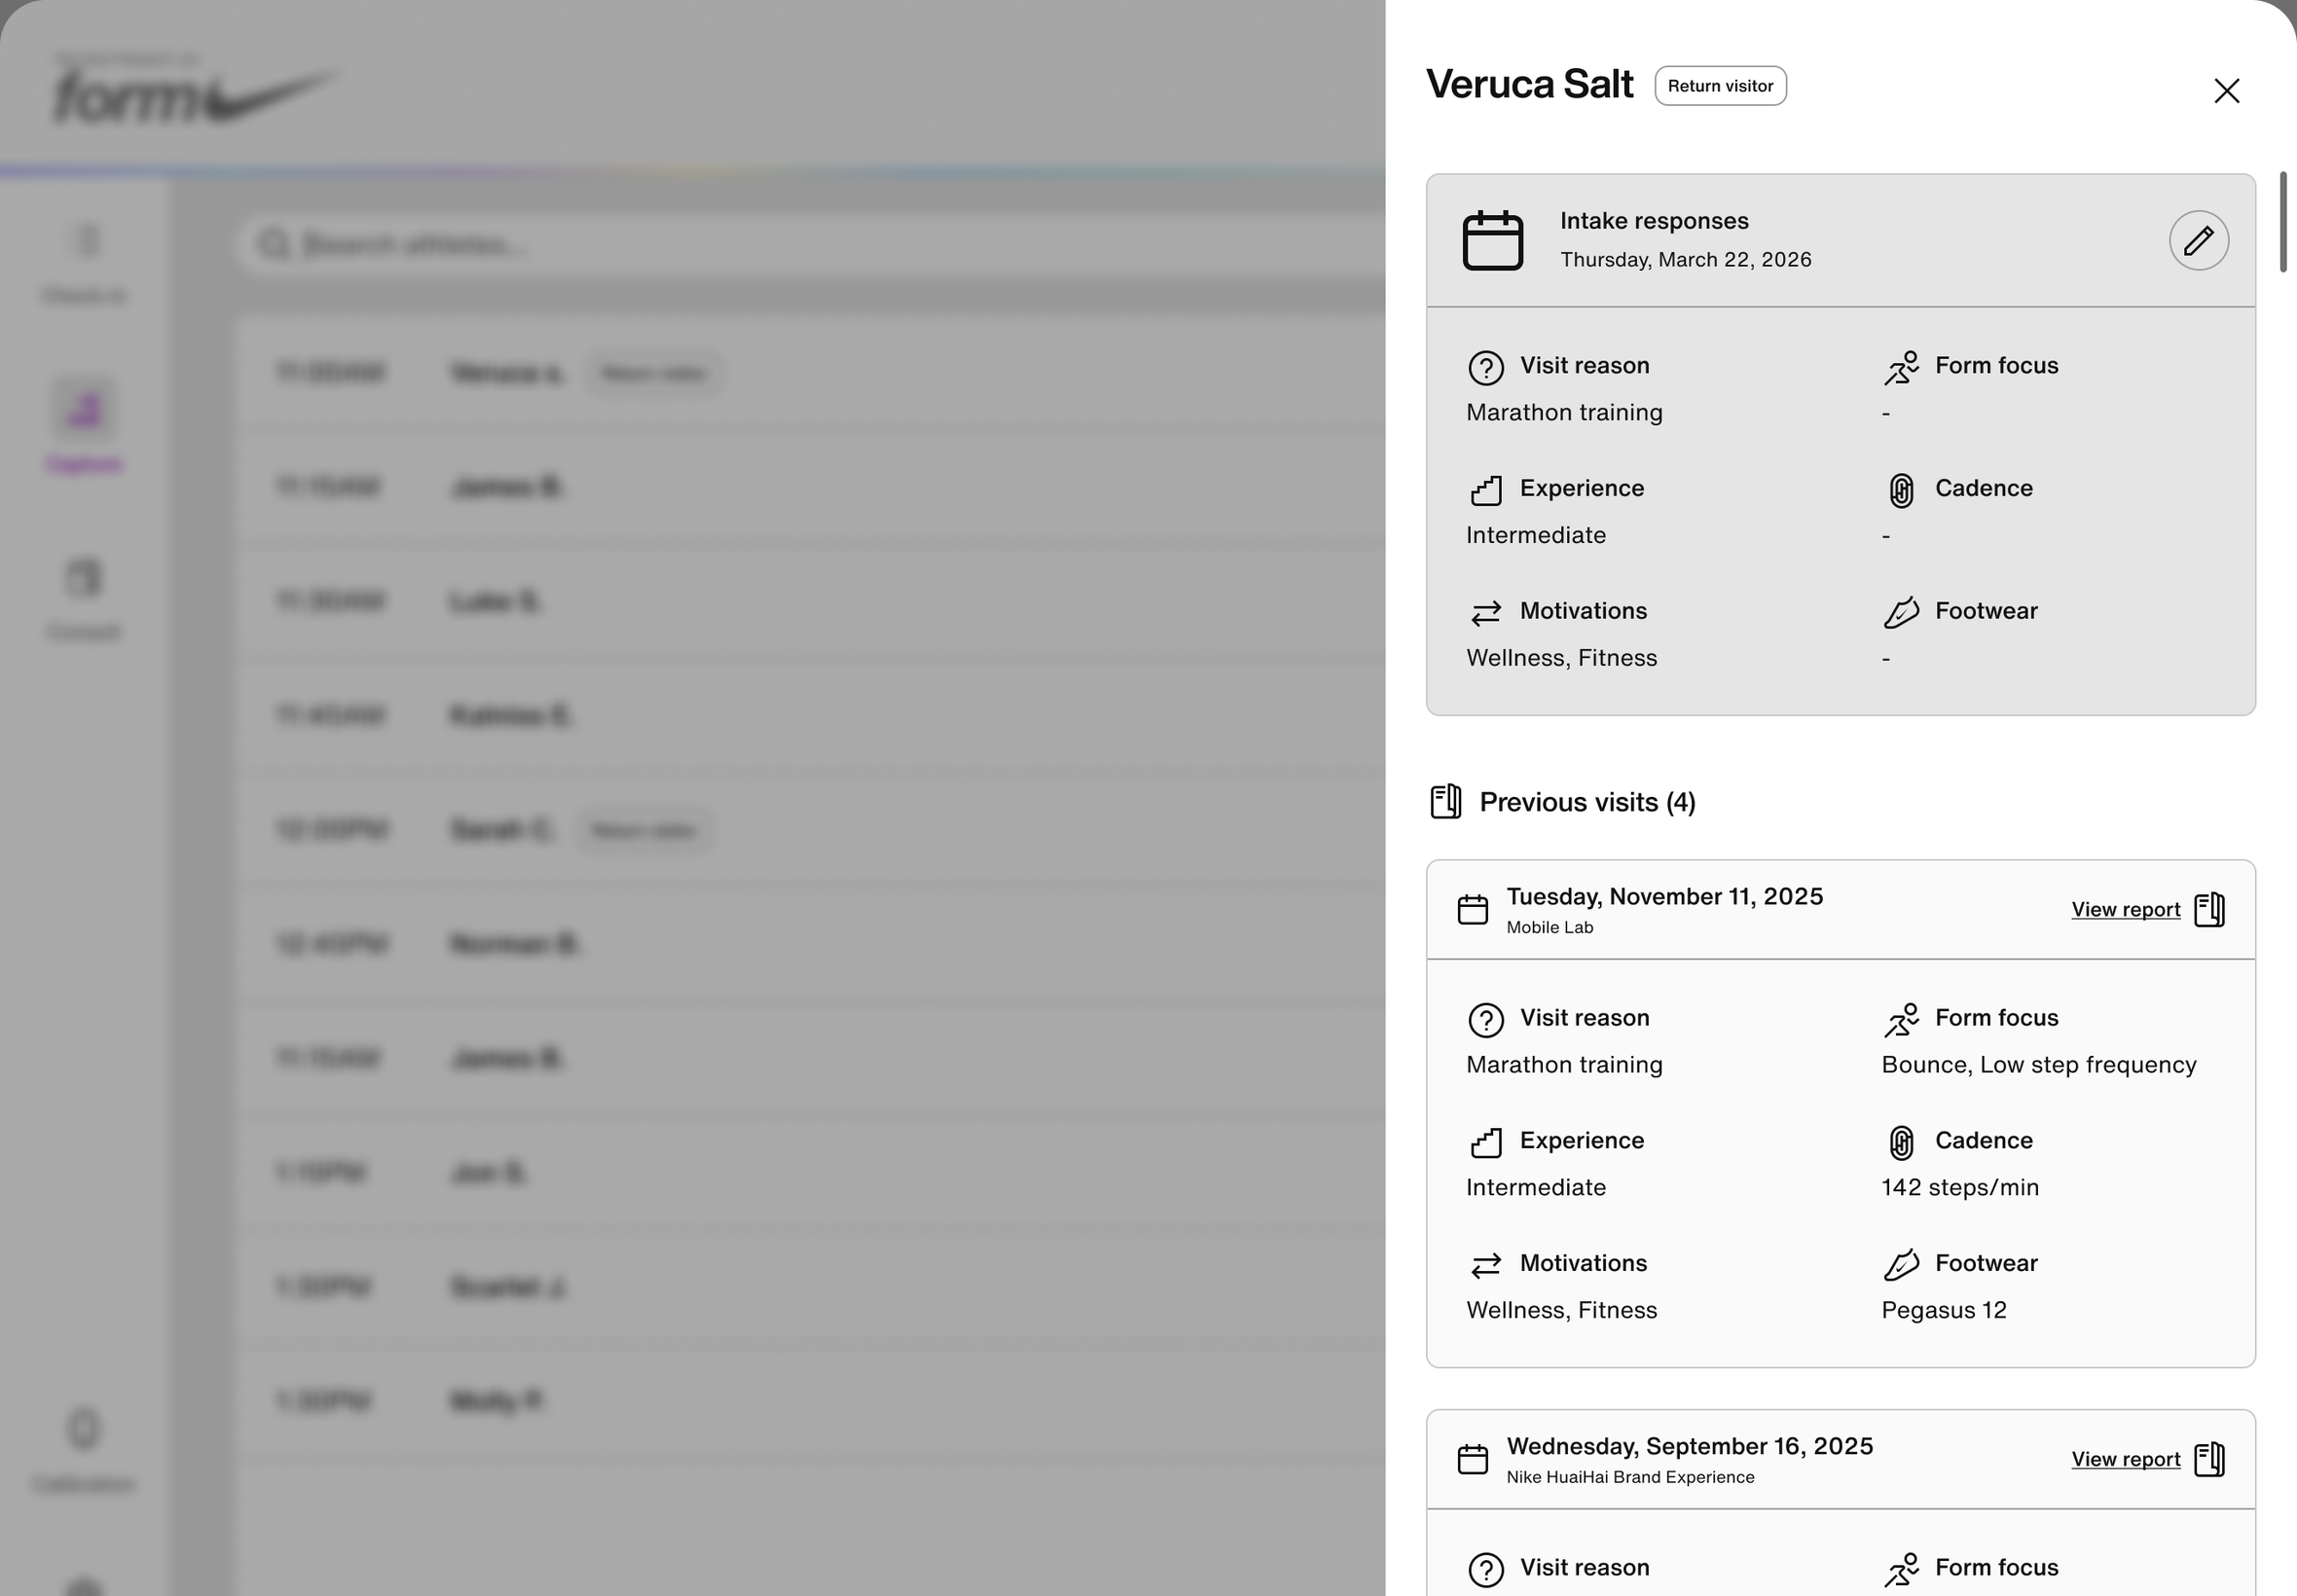This screenshot has width=2297, height=1596.
Task: Click Experience stairs icon in Intake responses
Action: click(1485, 490)
